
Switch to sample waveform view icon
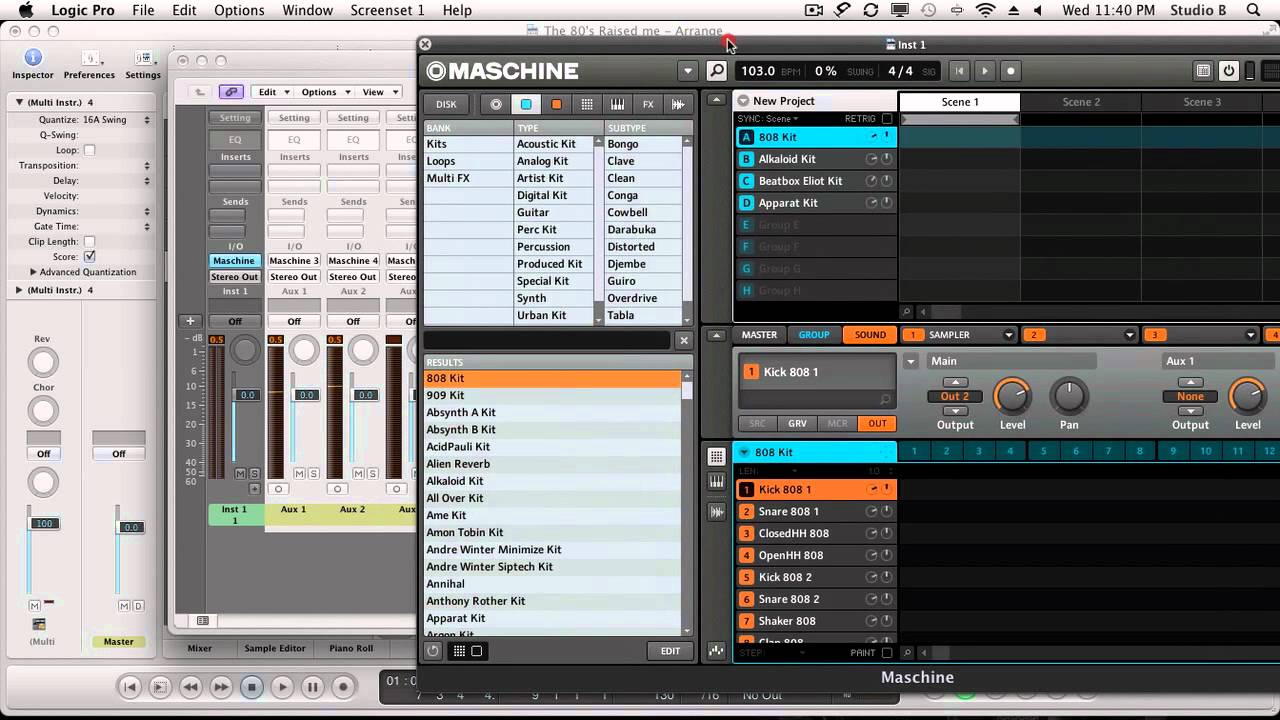tap(716, 512)
